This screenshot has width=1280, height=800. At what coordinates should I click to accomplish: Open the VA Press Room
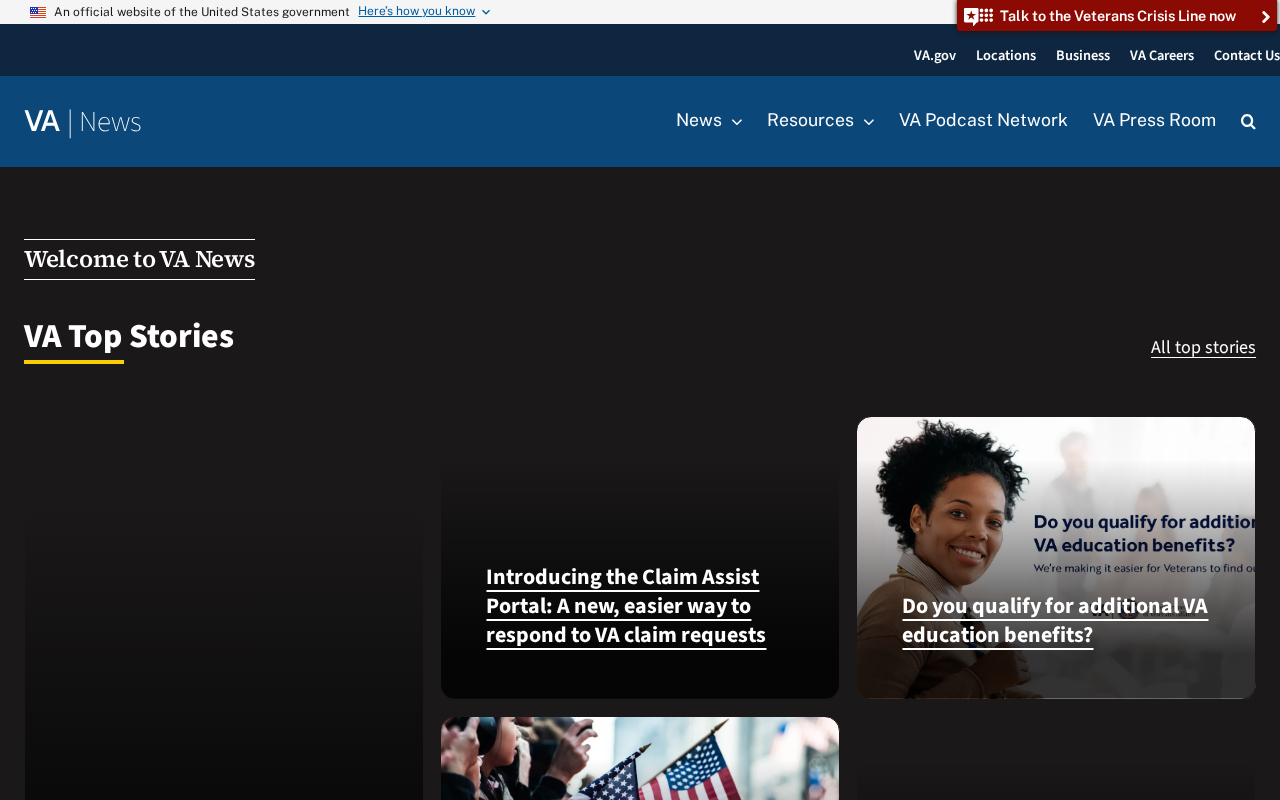tap(1154, 120)
